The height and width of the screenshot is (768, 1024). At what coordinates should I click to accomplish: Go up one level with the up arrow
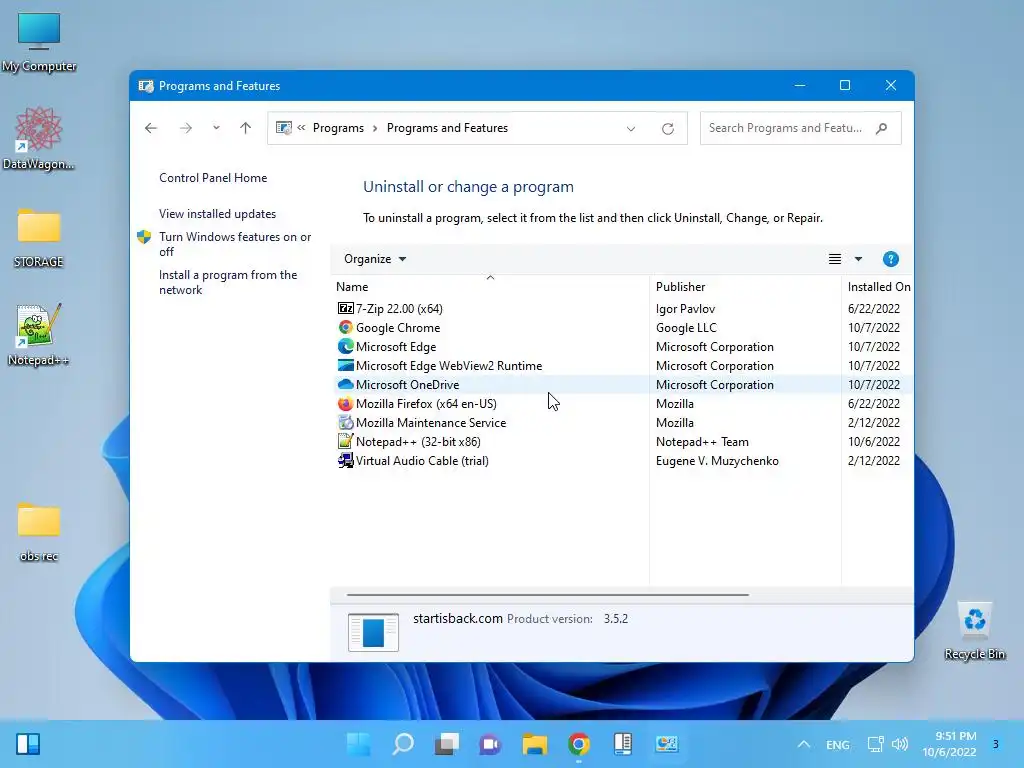point(246,128)
